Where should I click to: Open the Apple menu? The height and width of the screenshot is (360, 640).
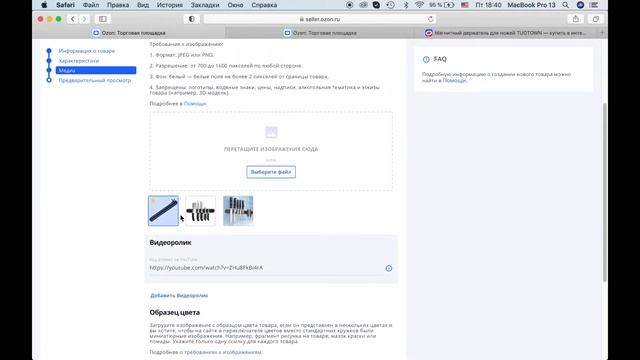tap(44, 5)
